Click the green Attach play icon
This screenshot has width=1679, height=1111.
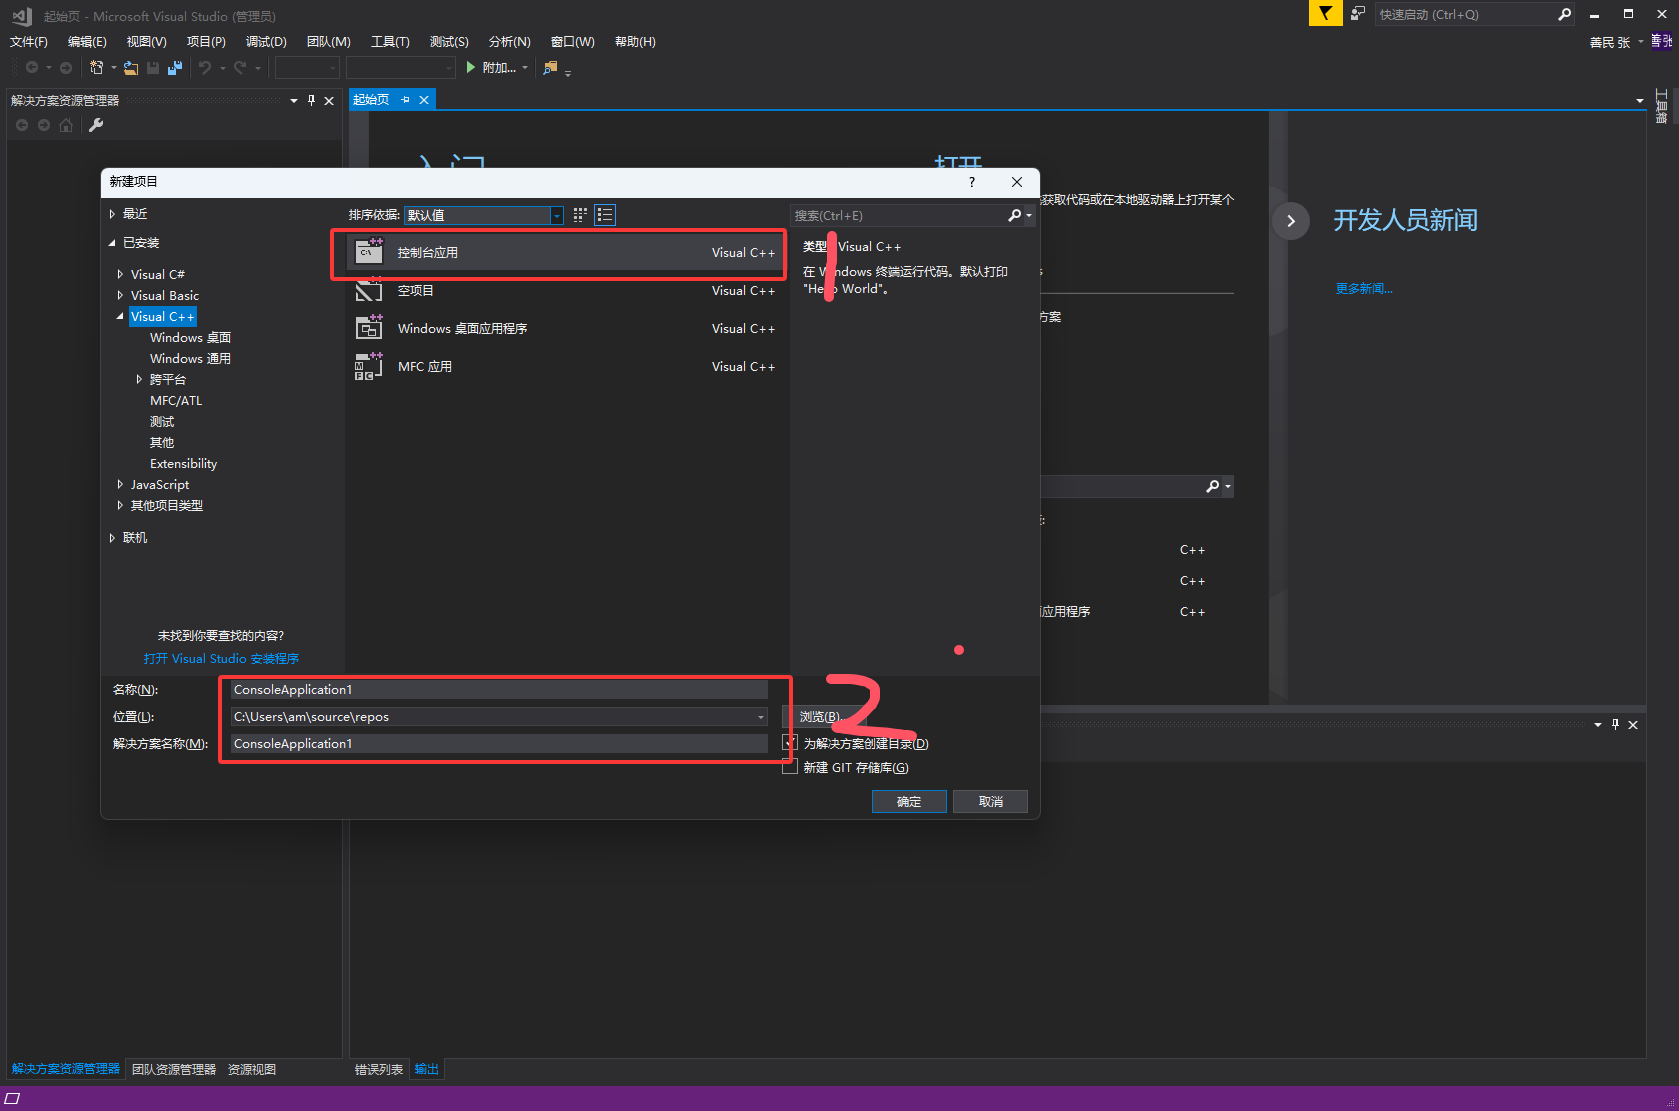(470, 67)
